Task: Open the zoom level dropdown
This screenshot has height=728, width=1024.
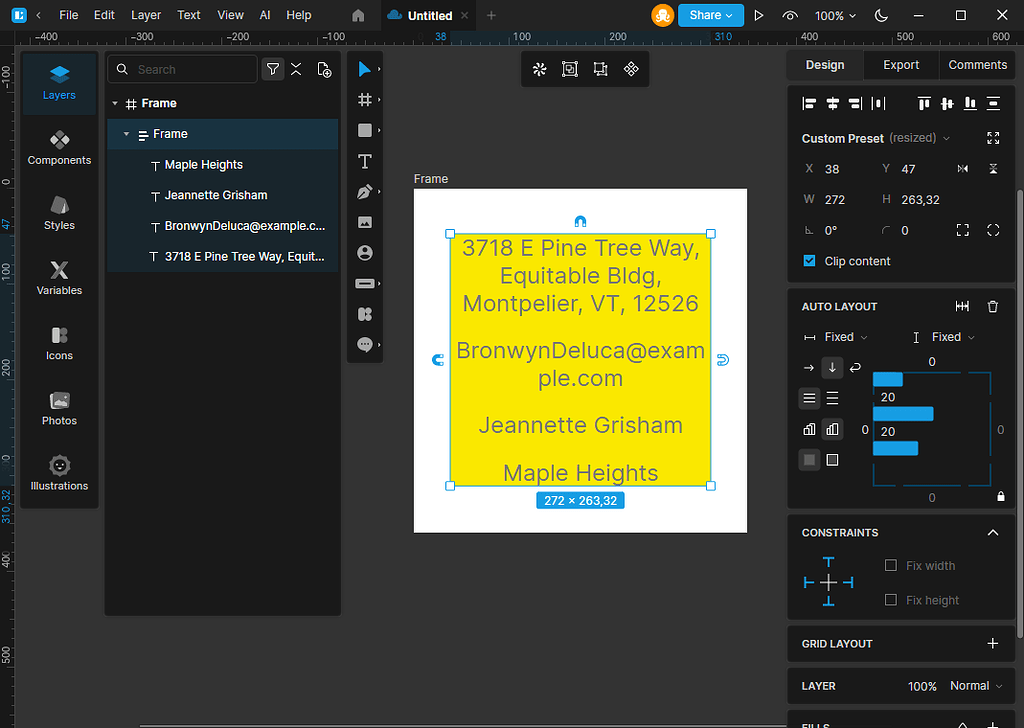Action: click(835, 15)
